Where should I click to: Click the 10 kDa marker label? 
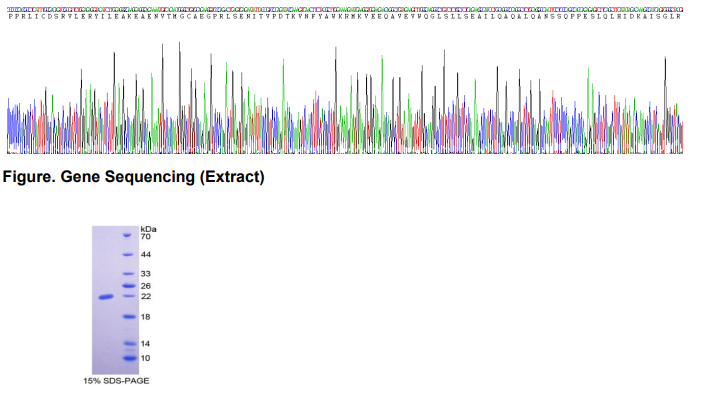(145, 358)
